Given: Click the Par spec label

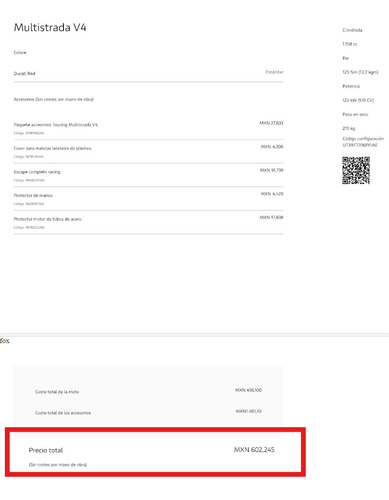Looking at the screenshot, I should coord(346,58).
